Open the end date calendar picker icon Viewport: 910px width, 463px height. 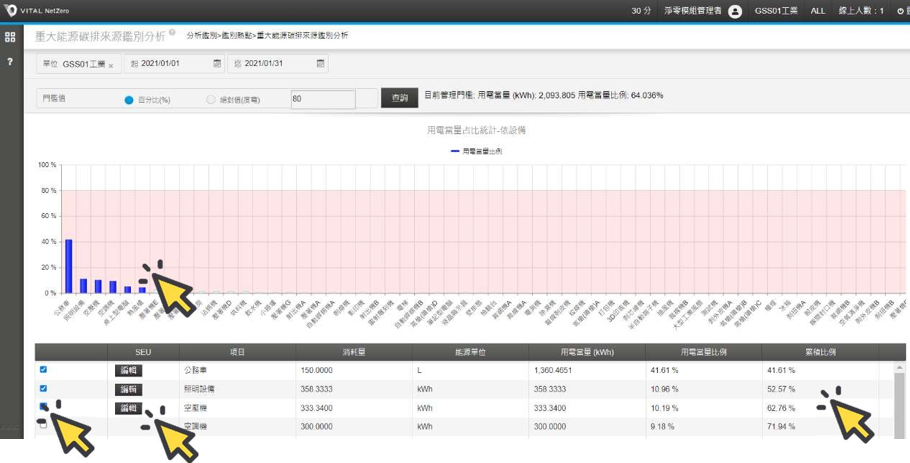(x=320, y=64)
